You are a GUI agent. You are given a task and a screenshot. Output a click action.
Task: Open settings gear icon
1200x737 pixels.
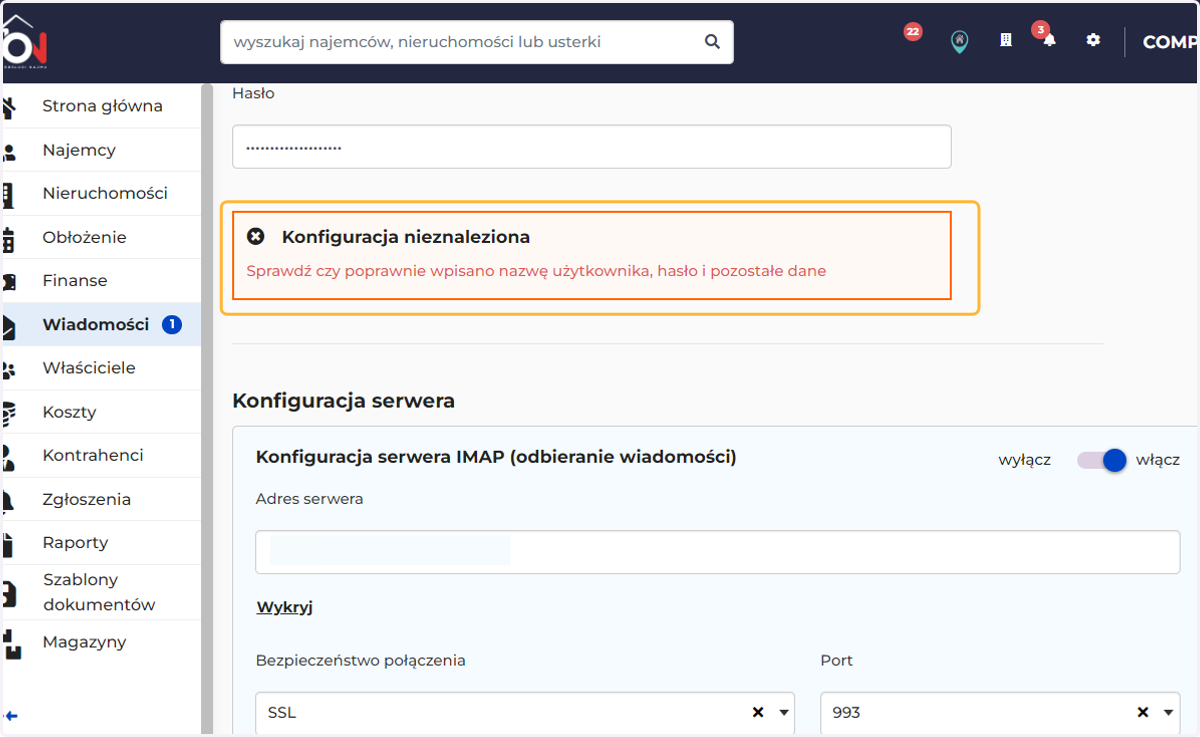pyautogui.click(x=1093, y=40)
